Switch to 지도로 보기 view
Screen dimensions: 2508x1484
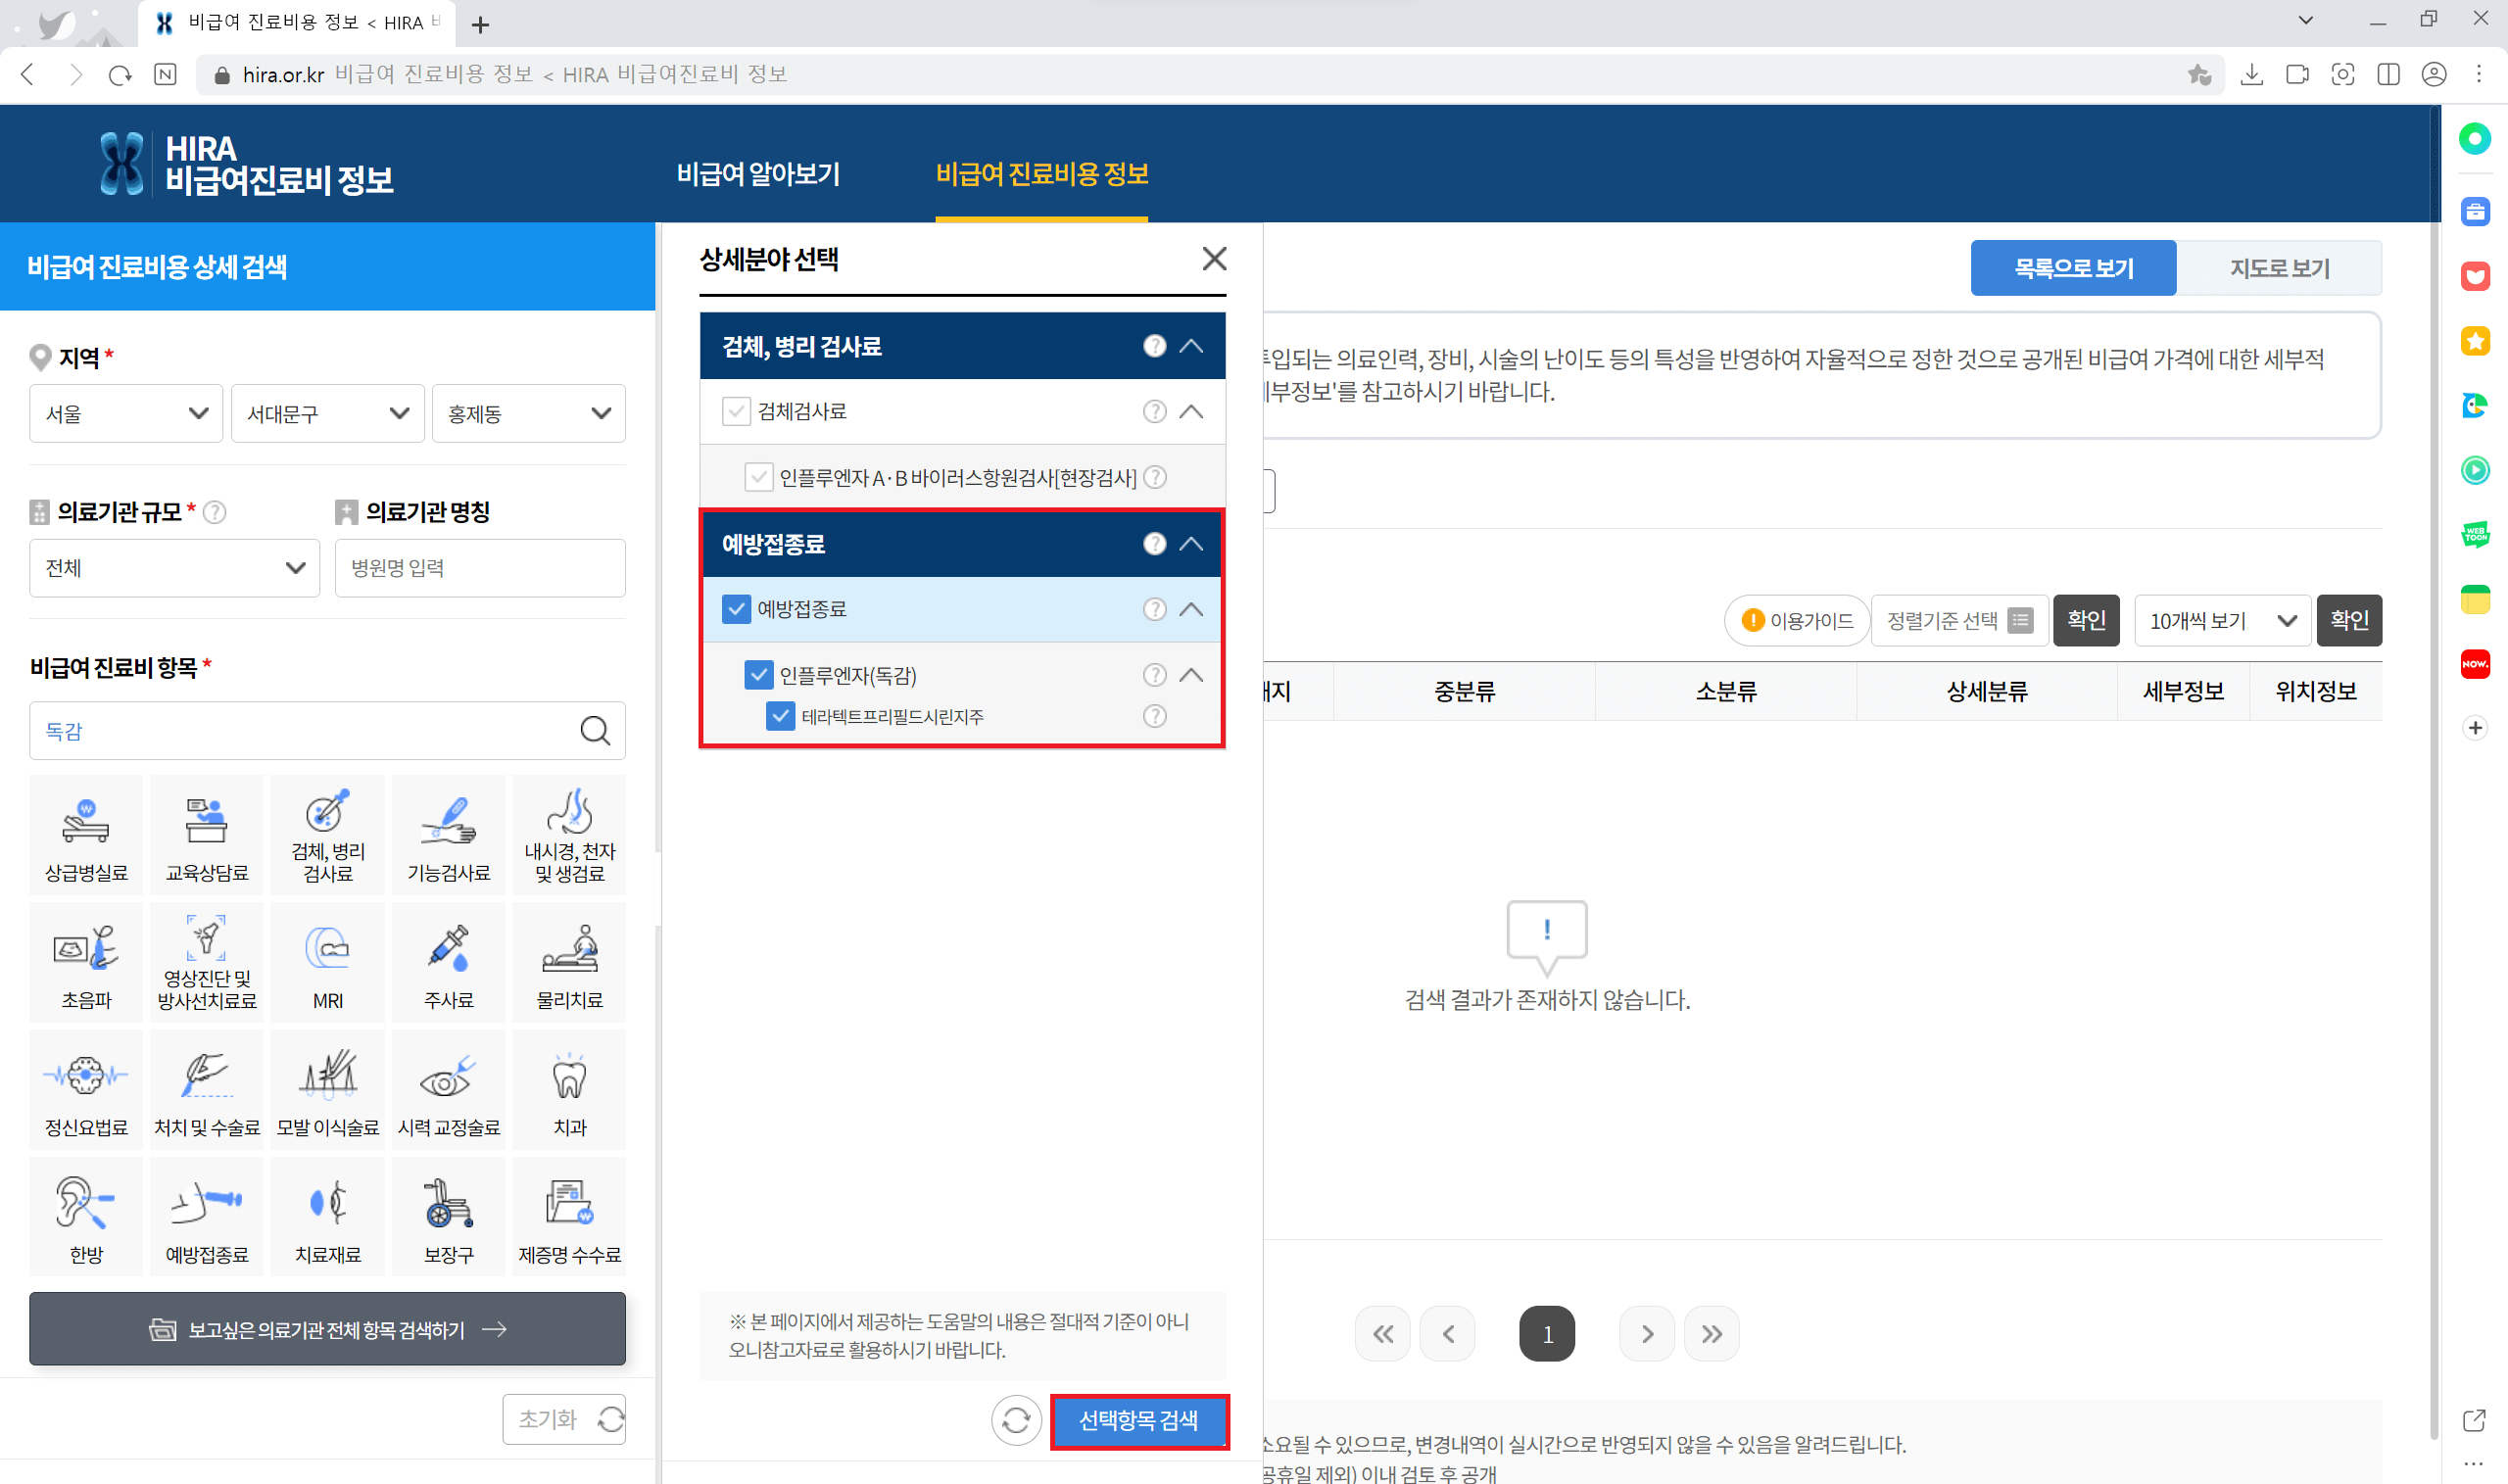click(x=2281, y=267)
